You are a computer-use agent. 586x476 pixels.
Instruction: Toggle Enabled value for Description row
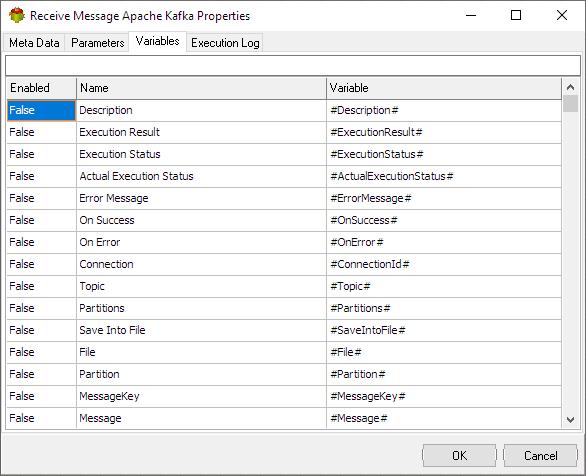coord(41,111)
